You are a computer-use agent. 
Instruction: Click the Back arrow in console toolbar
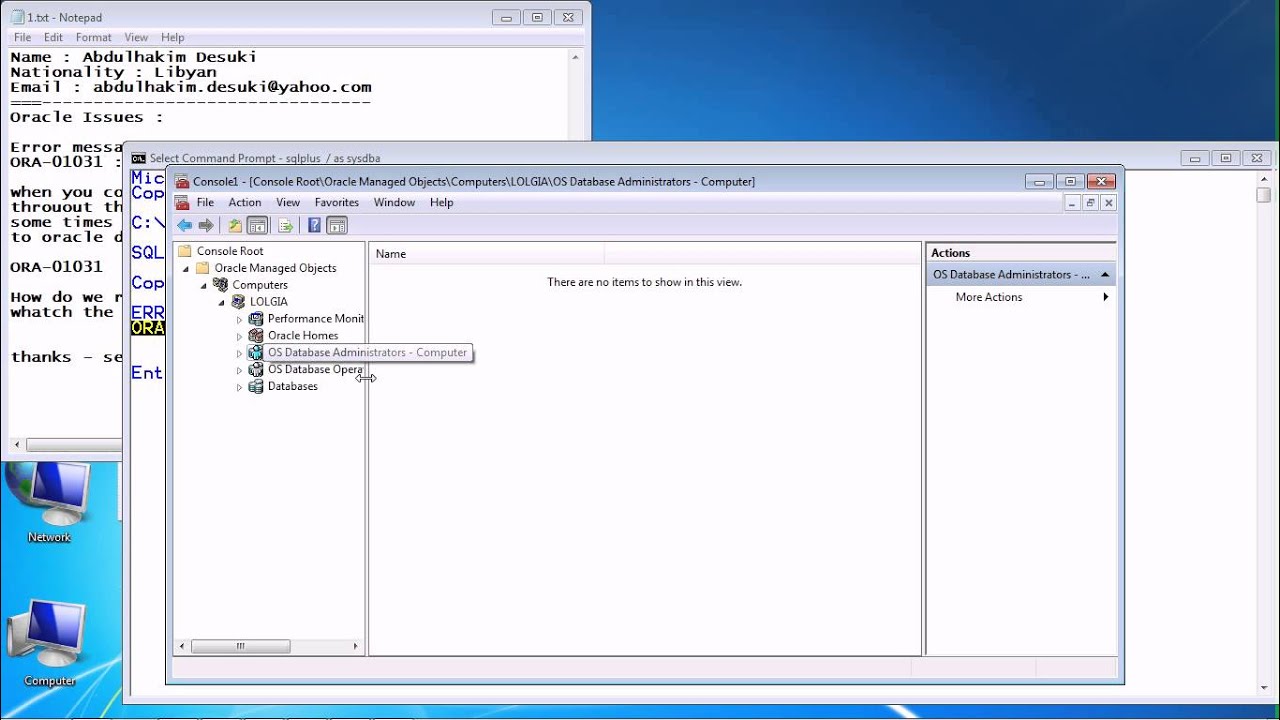point(184,226)
